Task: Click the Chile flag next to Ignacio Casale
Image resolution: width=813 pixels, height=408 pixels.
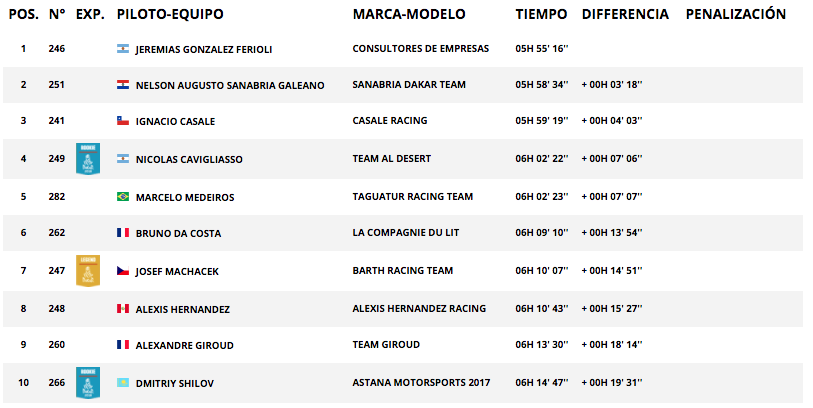Action: tap(123, 121)
